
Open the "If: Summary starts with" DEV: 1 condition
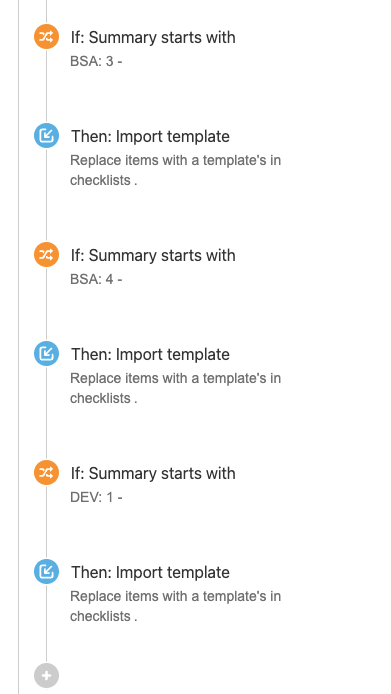(x=153, y=474)
